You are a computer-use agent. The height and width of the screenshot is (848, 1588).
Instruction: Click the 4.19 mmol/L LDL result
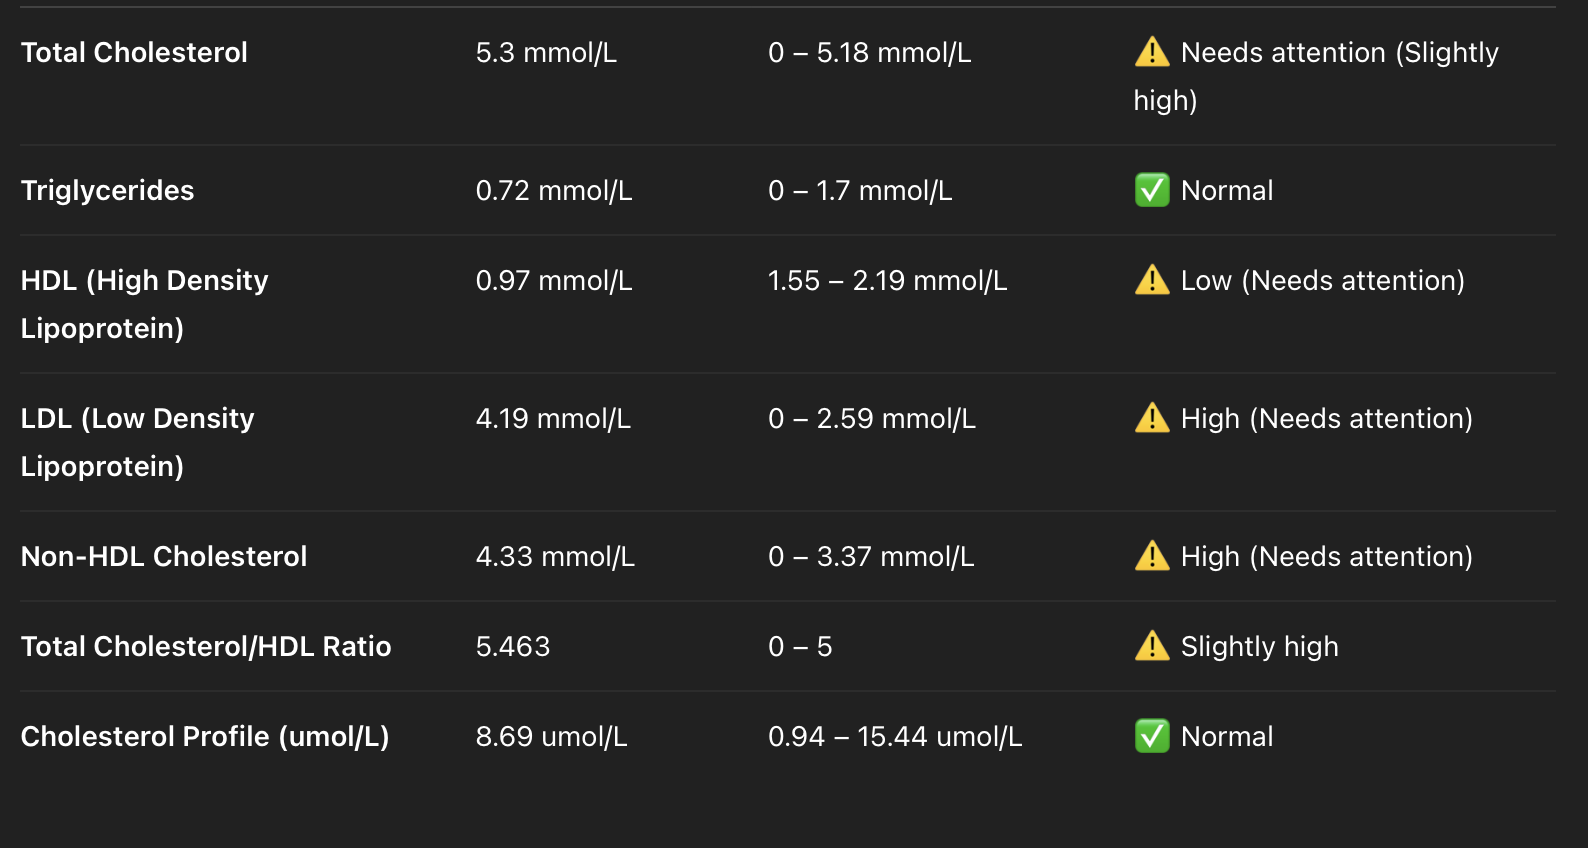[553, 418]
